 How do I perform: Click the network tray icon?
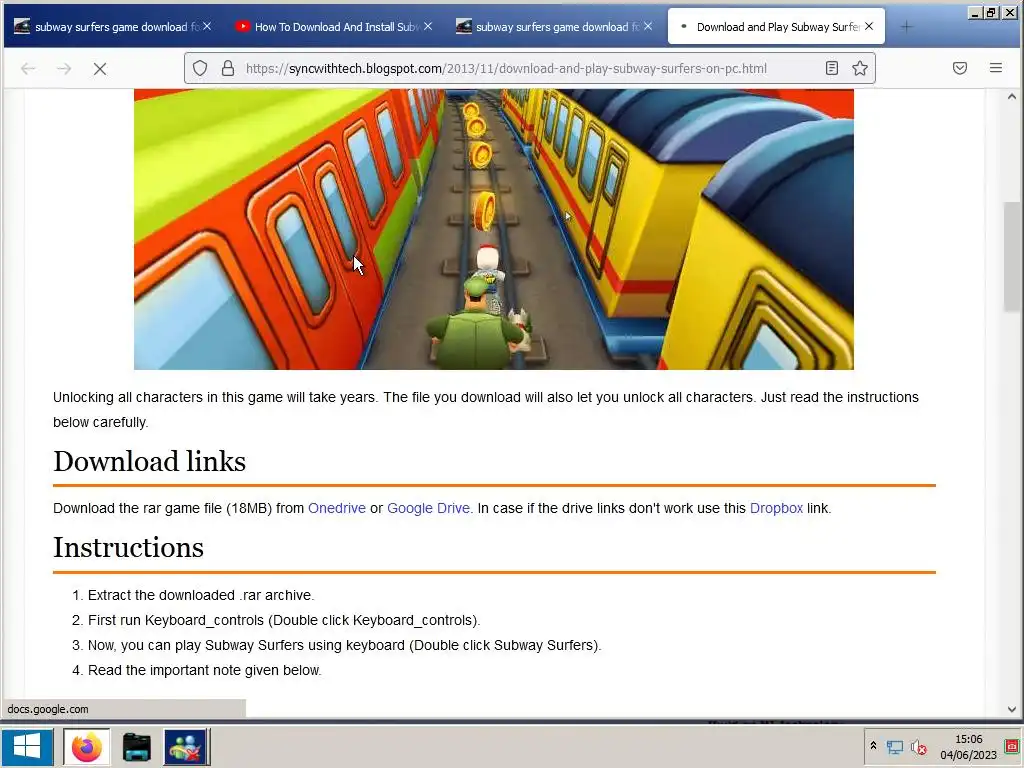pos(894,747)
